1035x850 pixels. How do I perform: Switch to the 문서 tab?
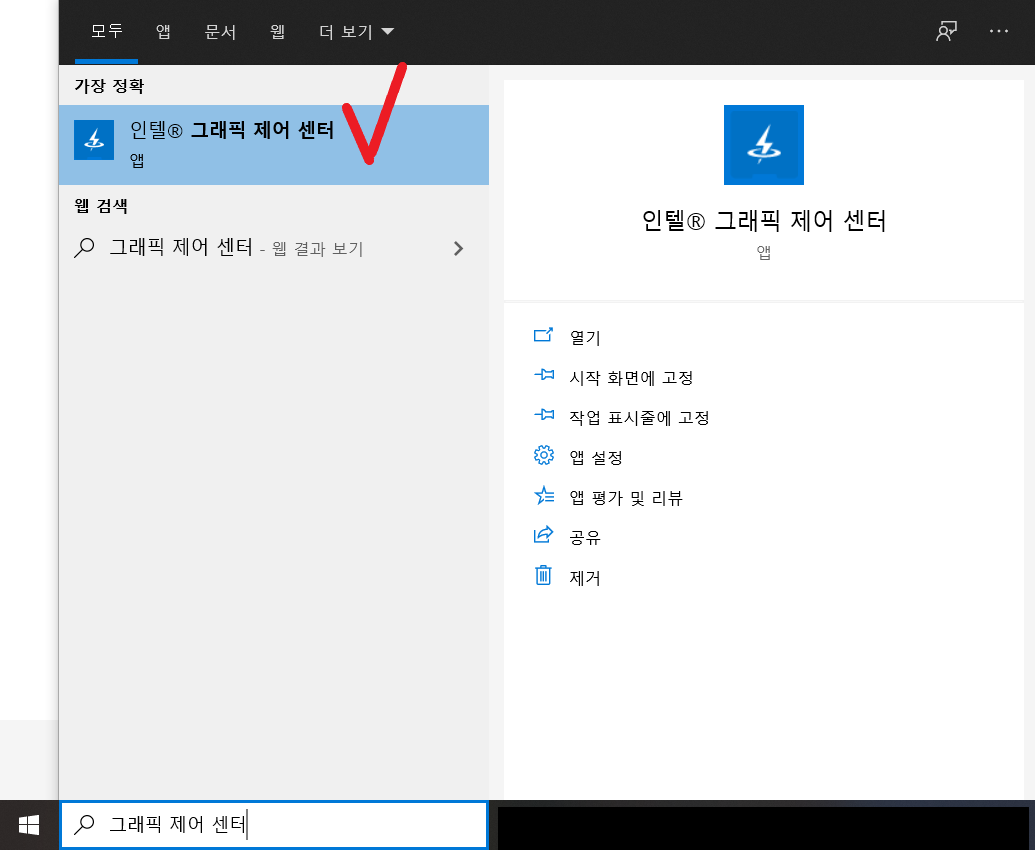point(220,31)
